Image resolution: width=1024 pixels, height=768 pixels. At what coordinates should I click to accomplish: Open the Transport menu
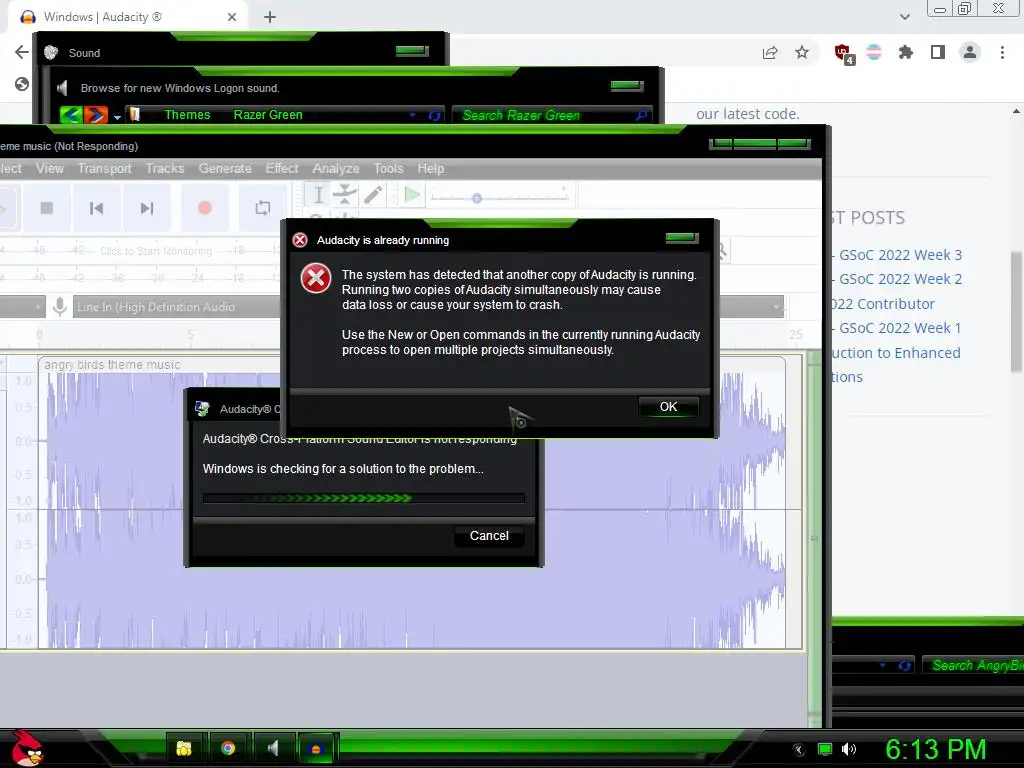point(104,168)
